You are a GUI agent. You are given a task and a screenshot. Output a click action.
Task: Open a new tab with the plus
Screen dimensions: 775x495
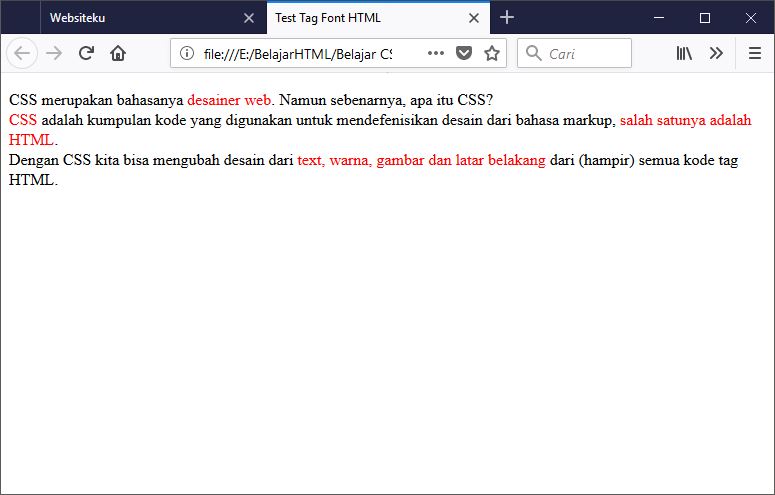pos(507,17)
